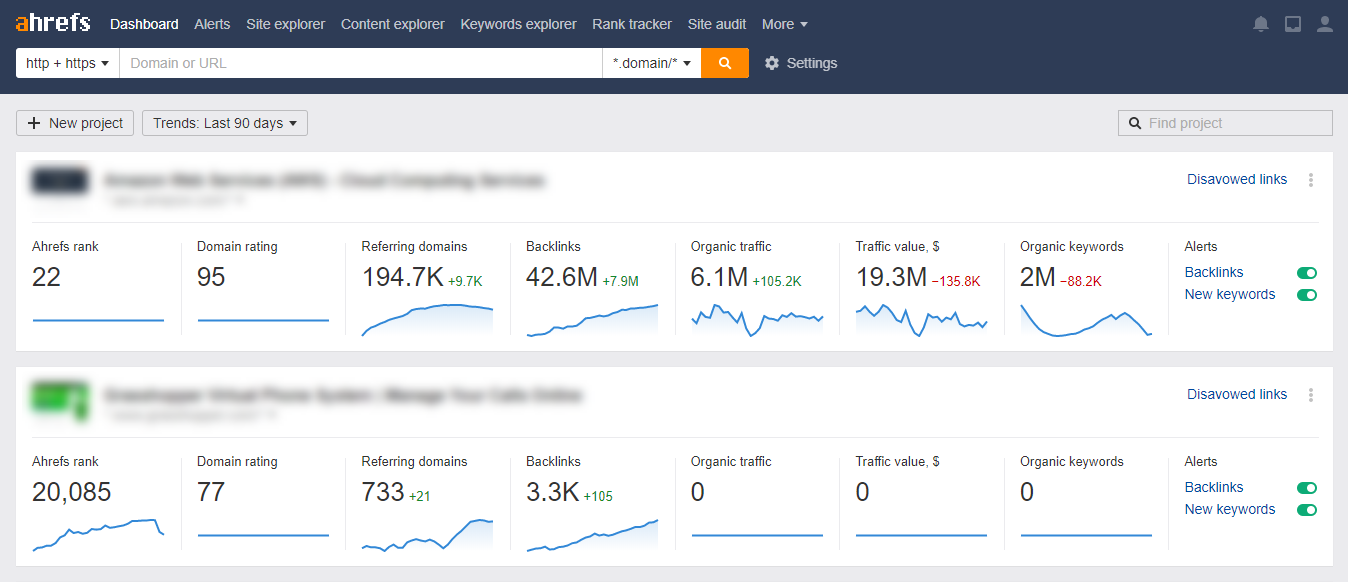The image size is (1348, 582).
Task: Open Content explorer
Action: [x=392, y=24]
